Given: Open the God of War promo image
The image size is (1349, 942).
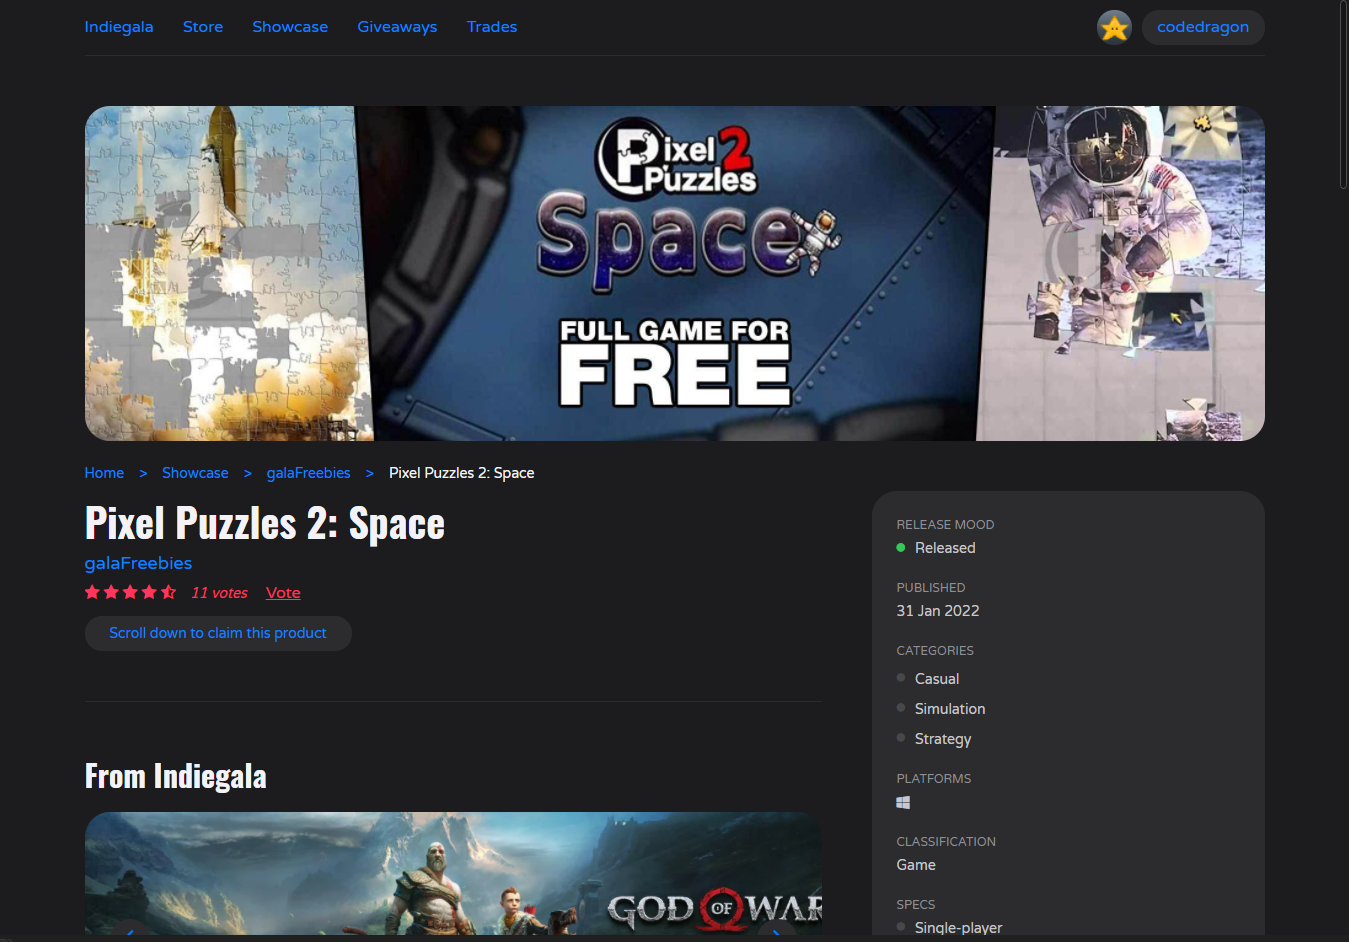Looking at the screenshot, I should 453,873.
